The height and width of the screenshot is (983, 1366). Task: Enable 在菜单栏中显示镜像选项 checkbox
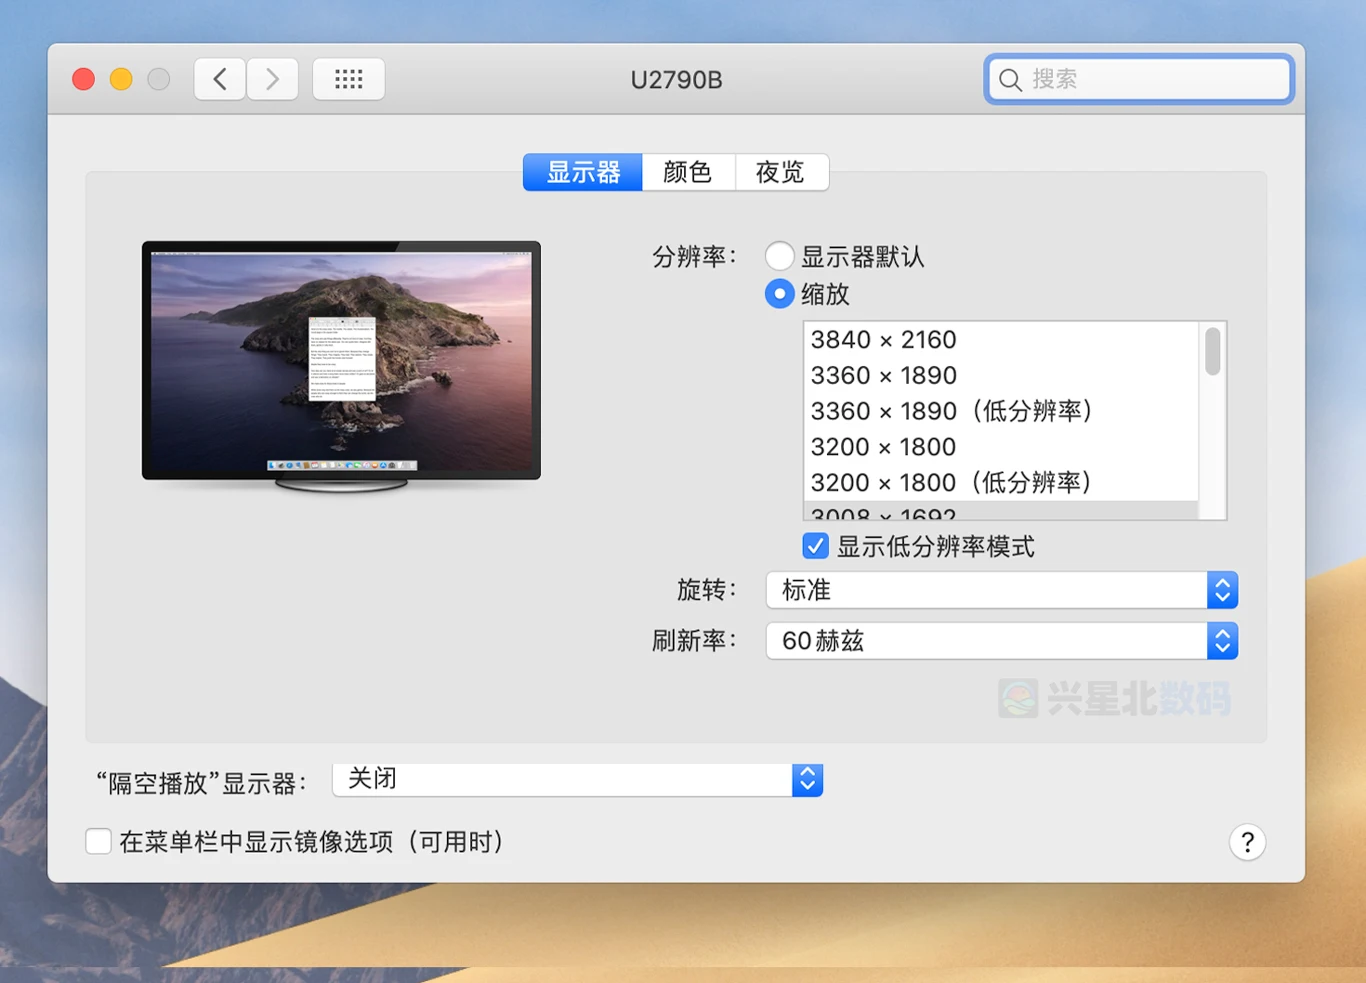98,841
